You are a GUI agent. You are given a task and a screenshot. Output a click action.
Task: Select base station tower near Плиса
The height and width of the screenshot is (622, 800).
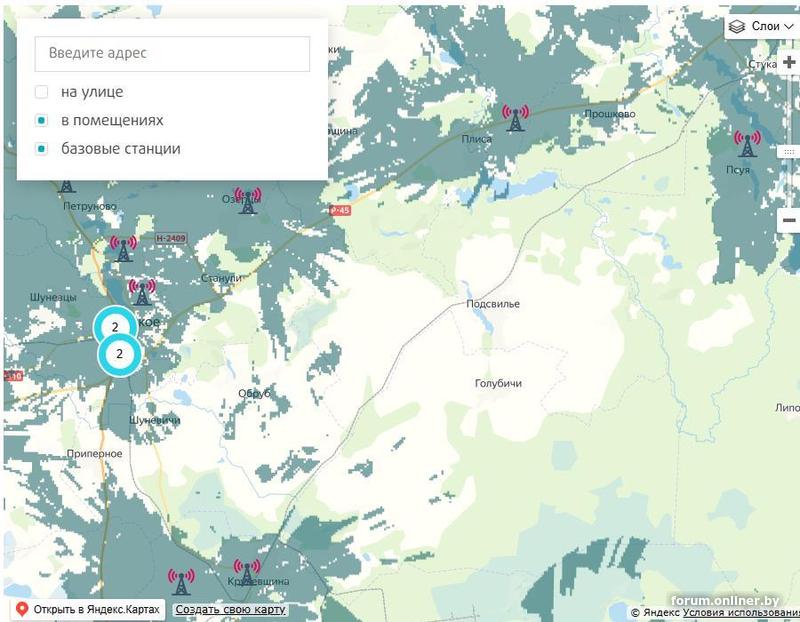[515, 118]
